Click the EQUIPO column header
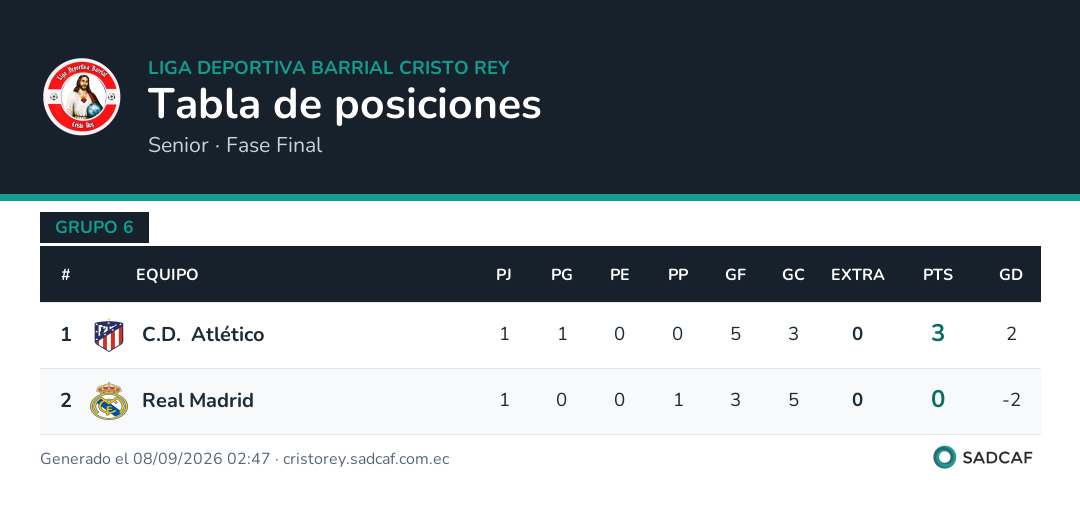The width and height of the screenshot is (1080, 510). tap(167, 274)
